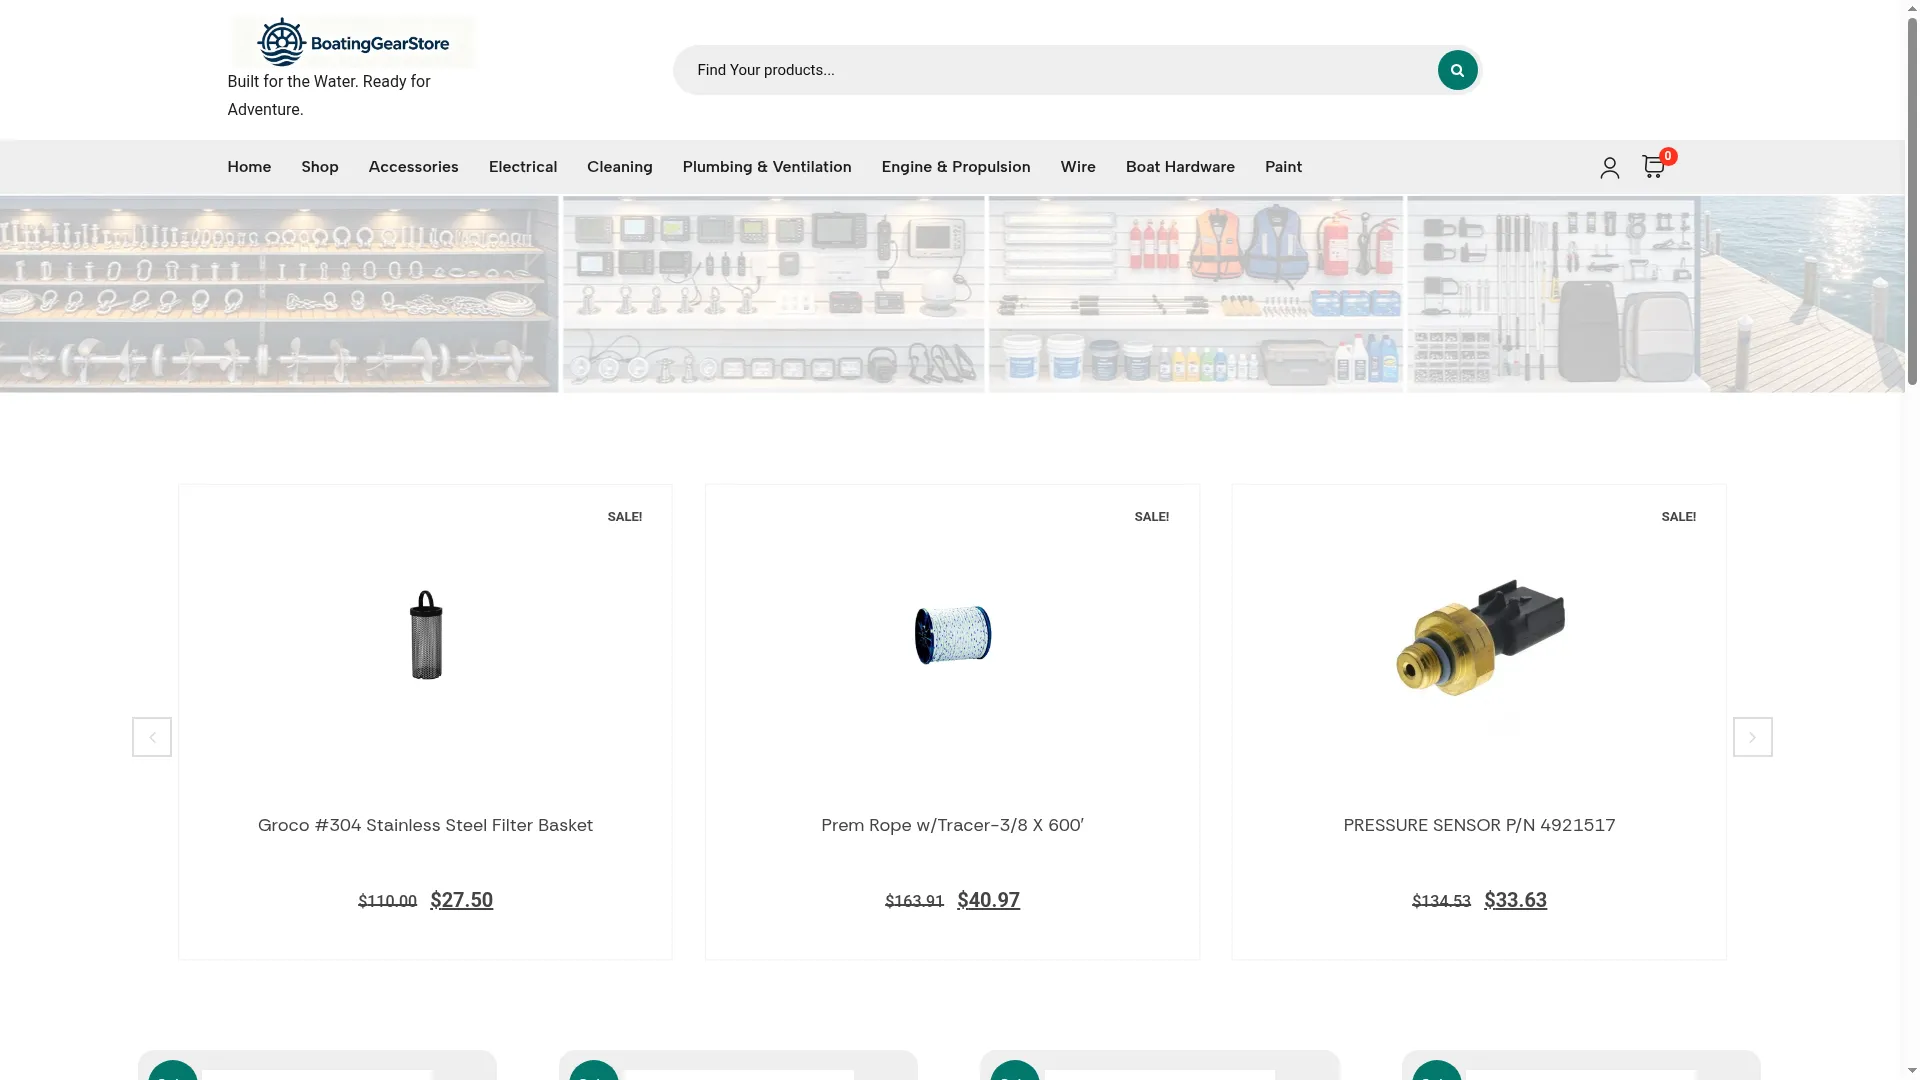The width and height of the screenshot is (1920, 1080).
Task: Open the Paint menu item
Action: point(1283,167)
